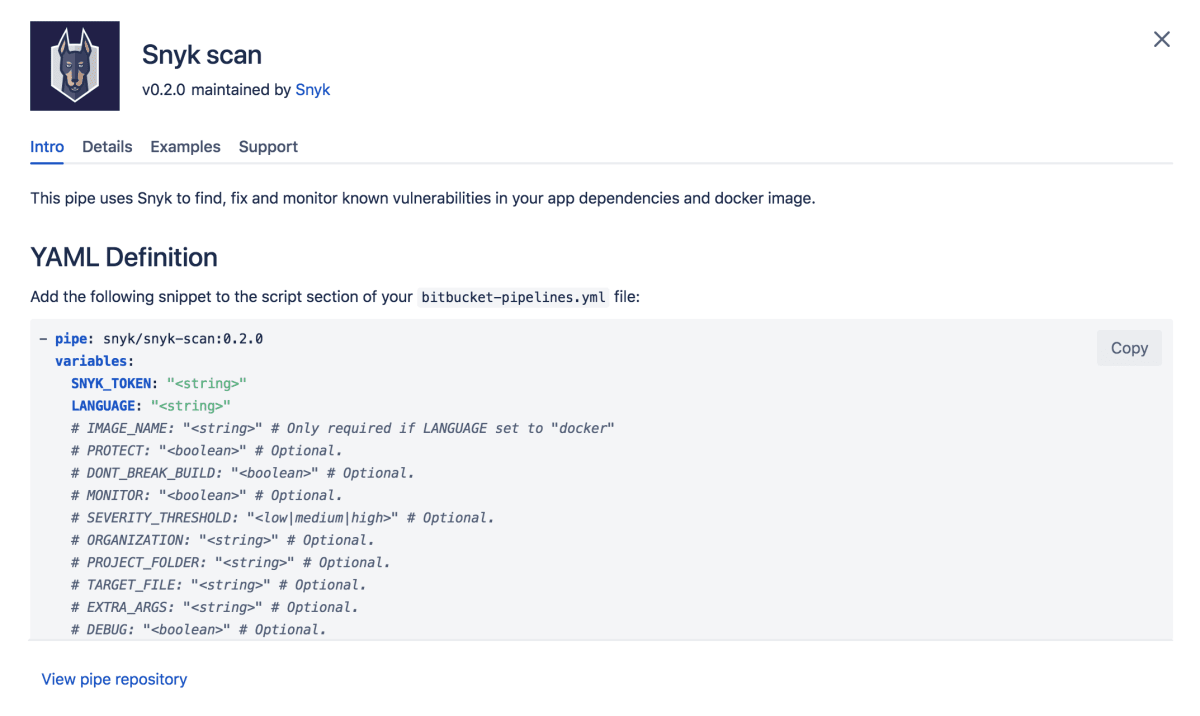Switch to the Details tab
The image size is (1200, 716).
coord(106,146)
